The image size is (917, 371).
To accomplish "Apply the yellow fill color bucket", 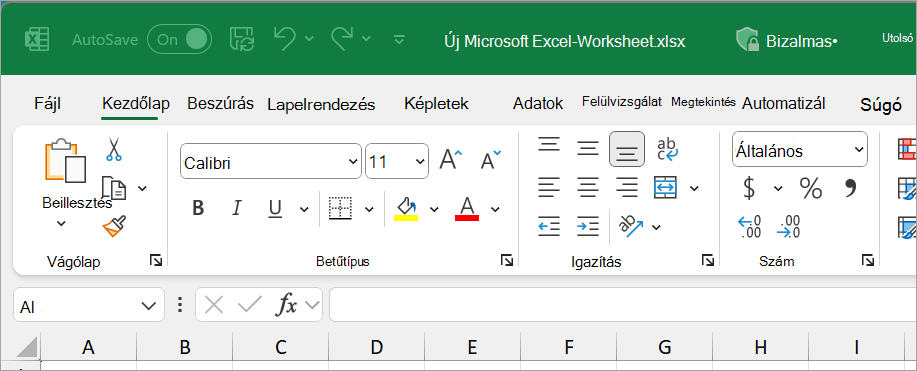I will (x=406, y=208).
